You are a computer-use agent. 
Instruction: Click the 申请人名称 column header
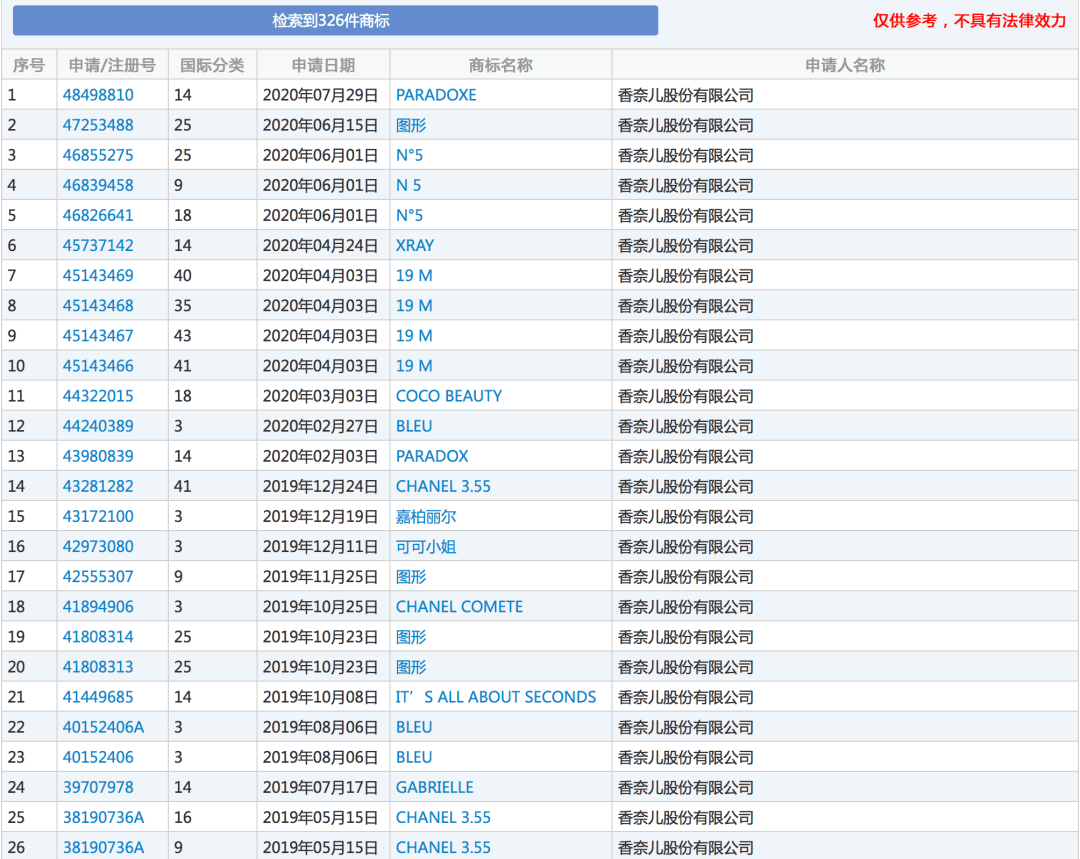pos(845,65)
